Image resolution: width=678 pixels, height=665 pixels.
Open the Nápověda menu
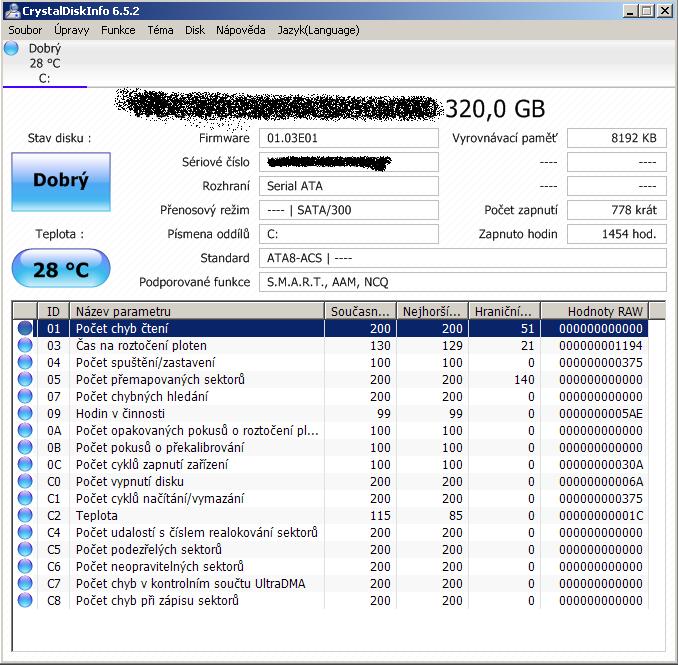click(240, 30)
